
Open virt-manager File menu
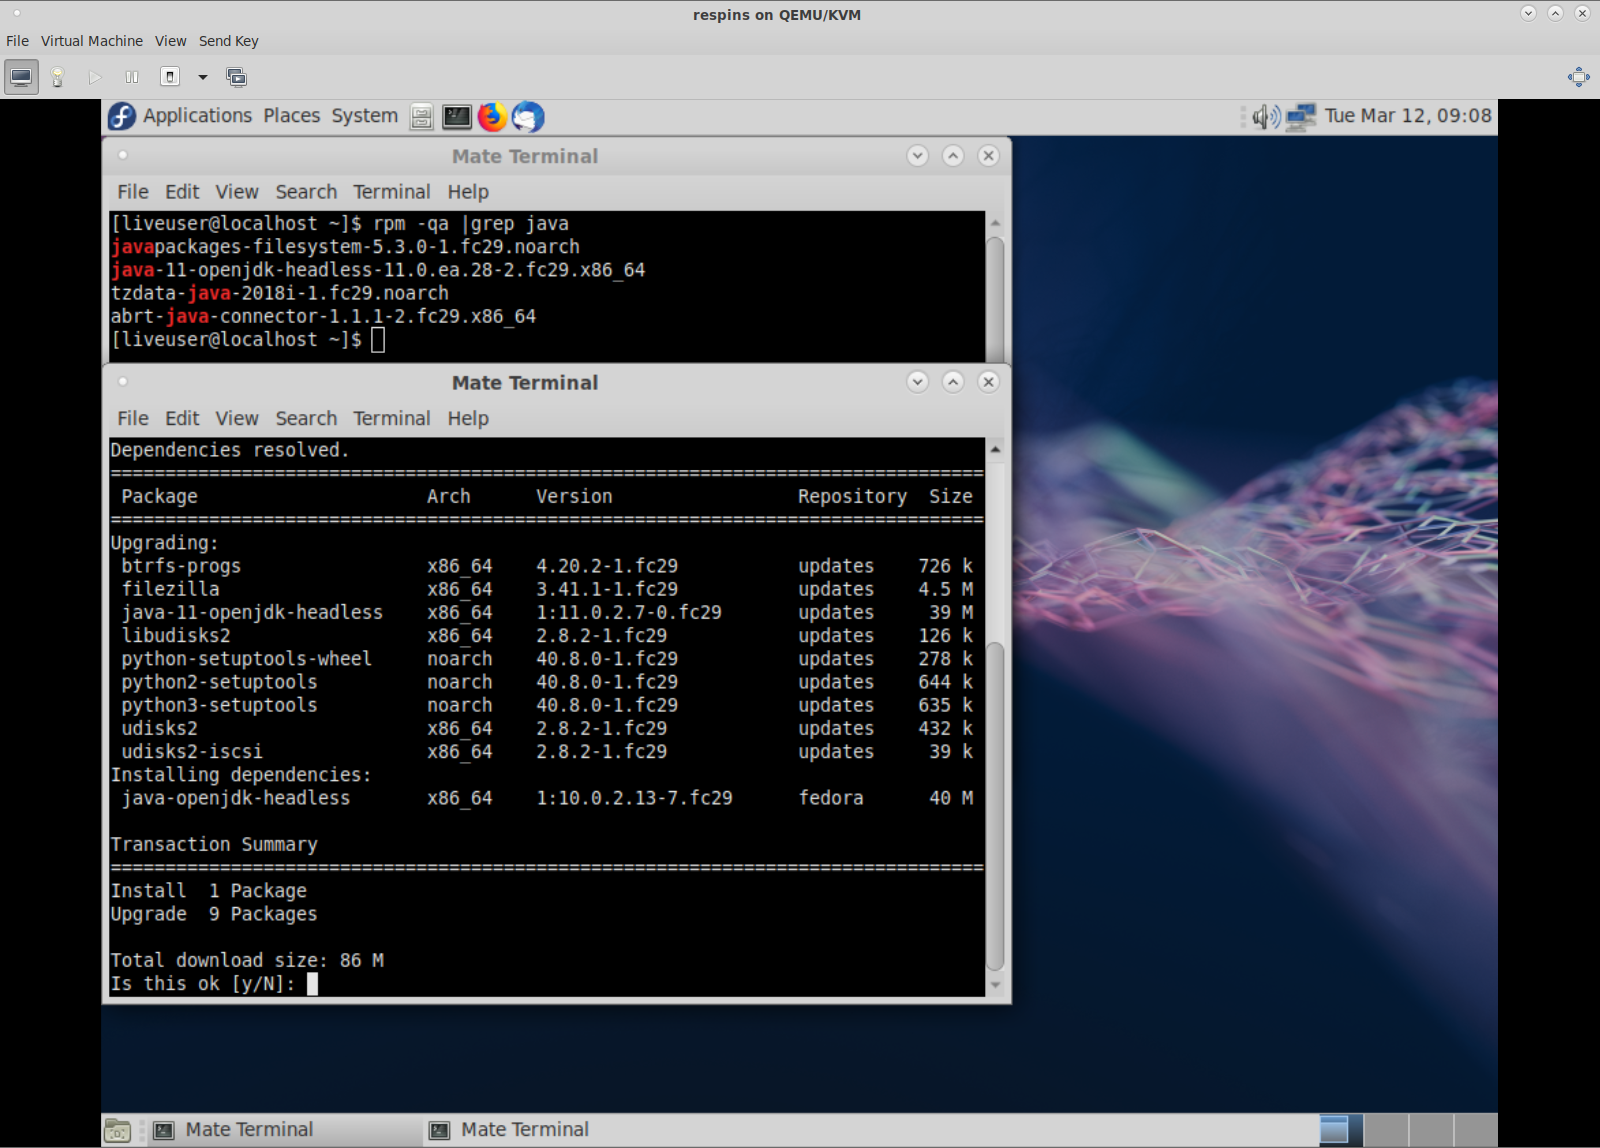click(17, 41)
